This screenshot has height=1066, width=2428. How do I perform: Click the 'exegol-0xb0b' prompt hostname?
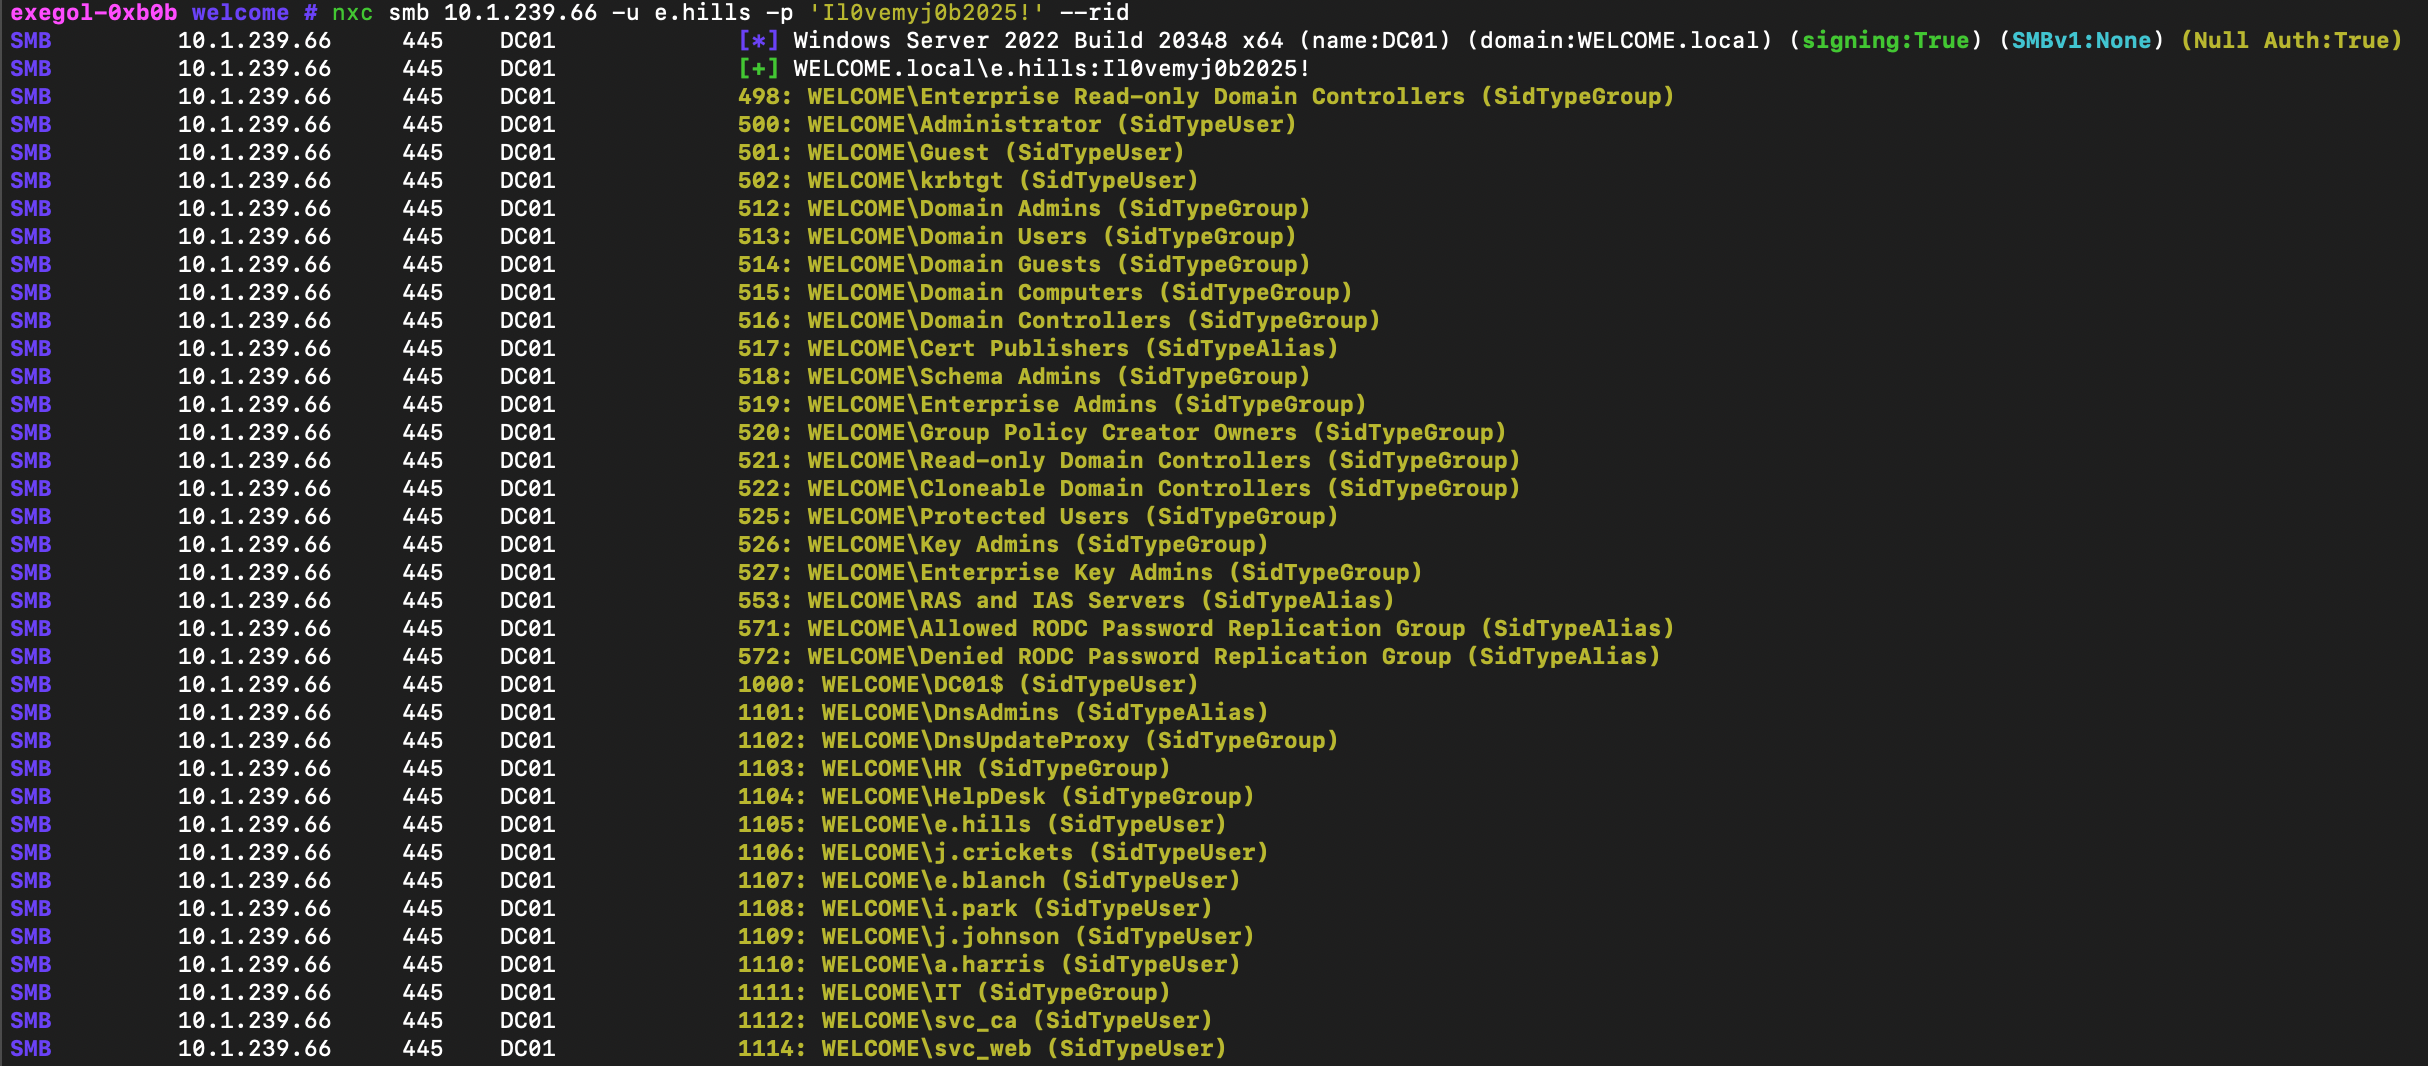[x=94, y=13]
